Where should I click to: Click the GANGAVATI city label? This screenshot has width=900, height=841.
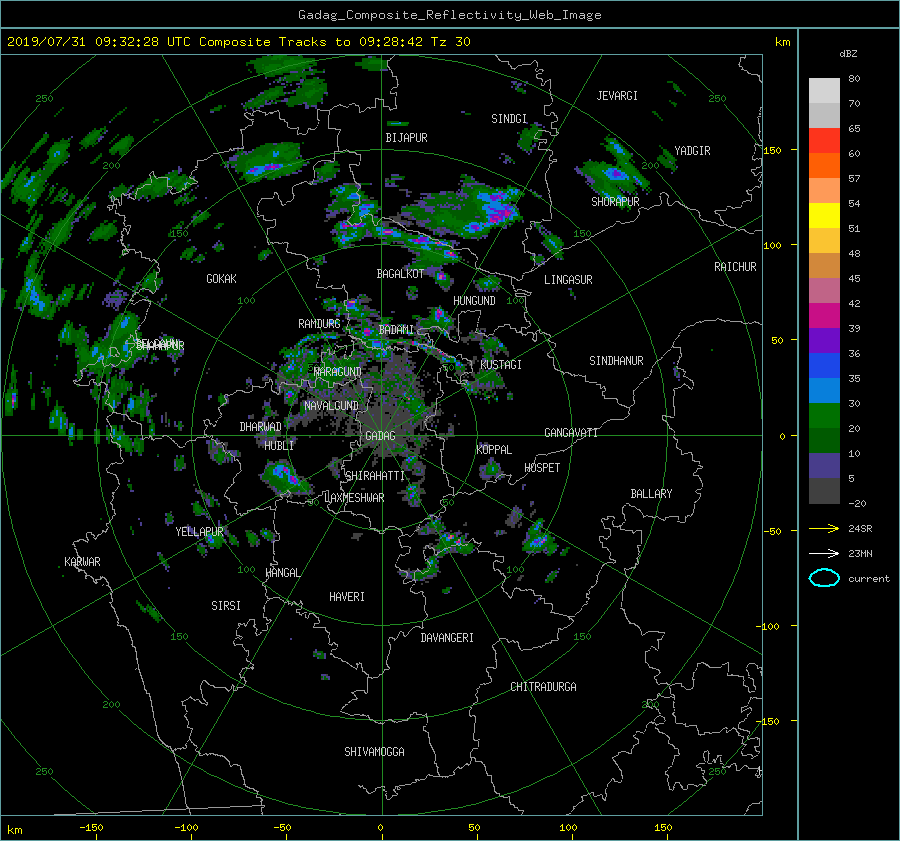[x=571, y=432]
